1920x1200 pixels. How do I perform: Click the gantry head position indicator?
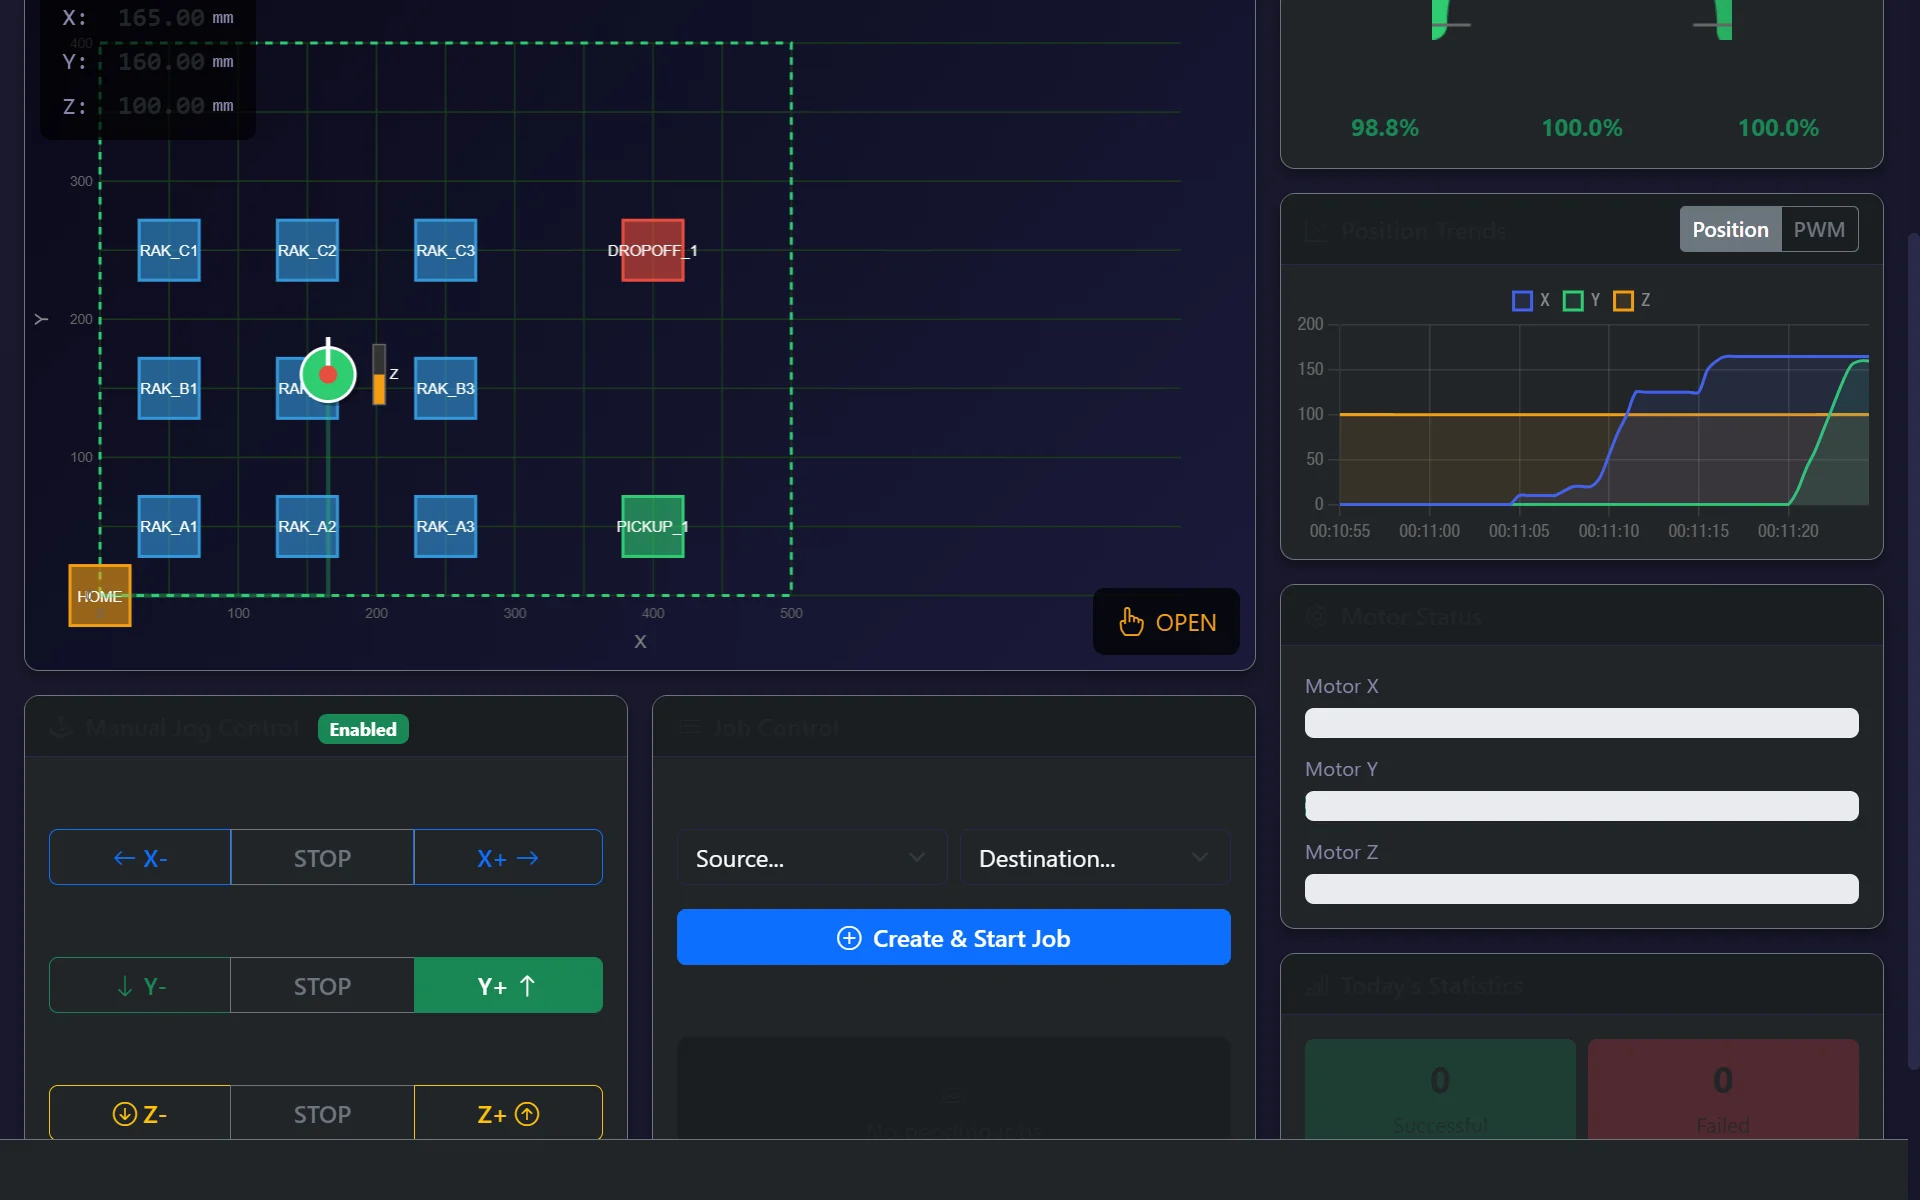point(328,375)
